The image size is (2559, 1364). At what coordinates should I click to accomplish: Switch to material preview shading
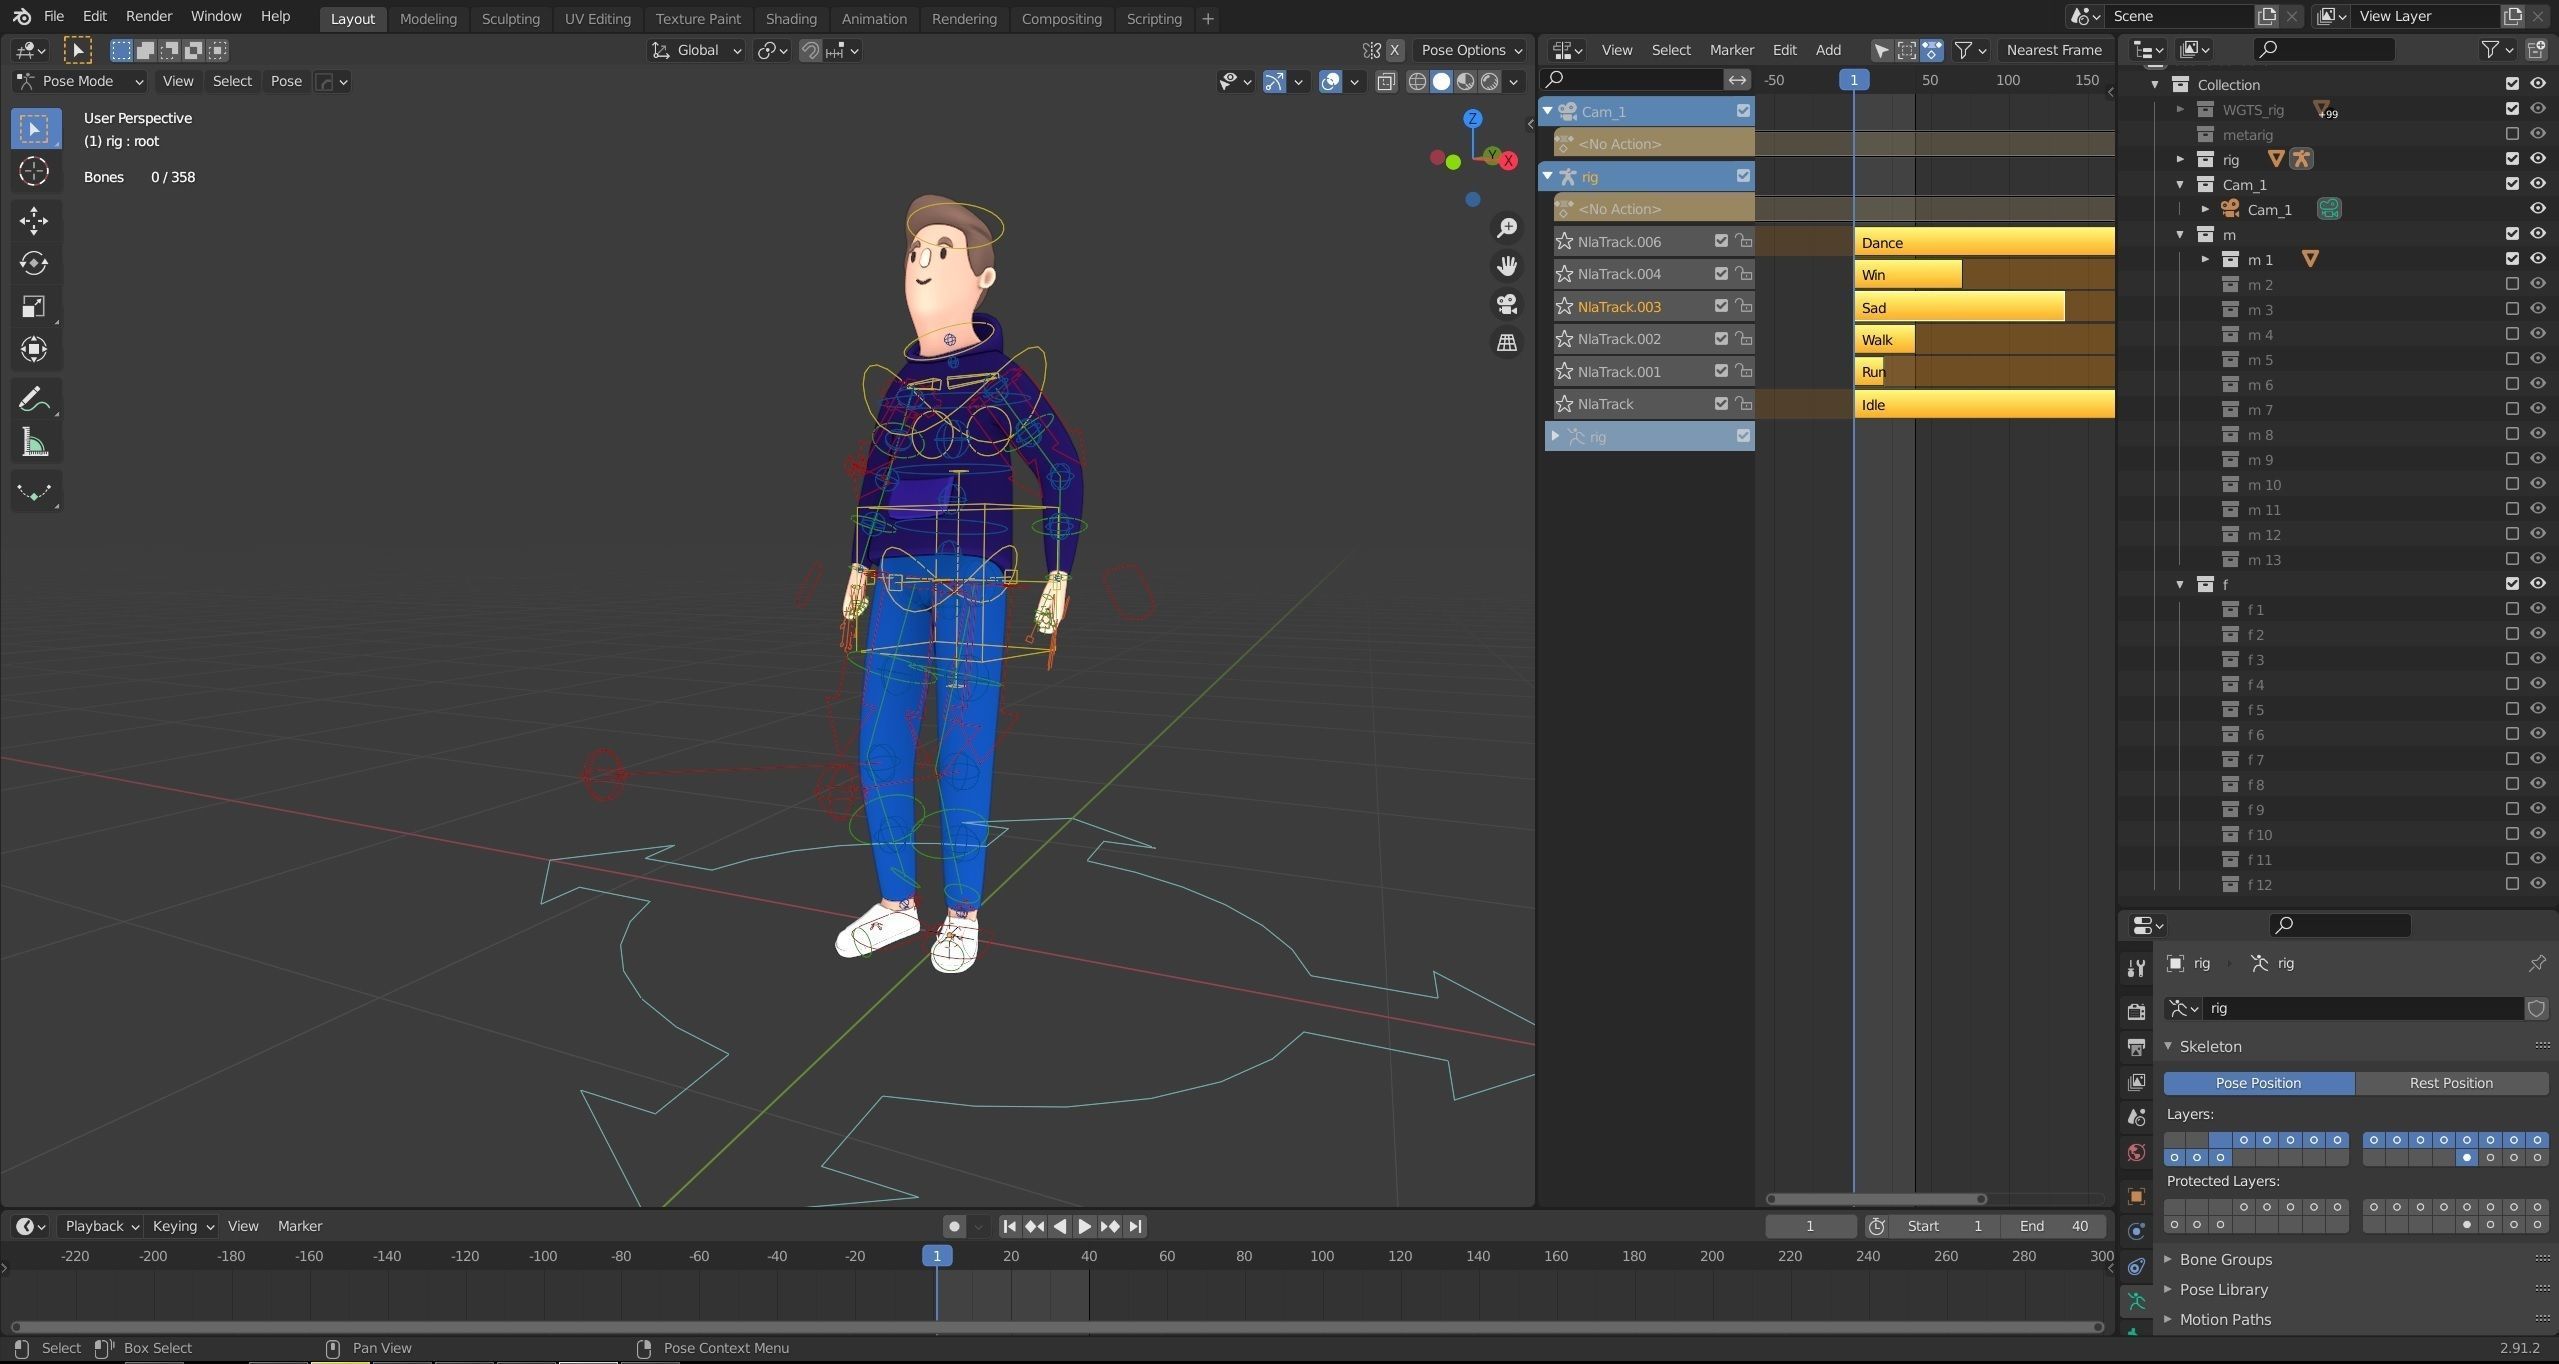(x=1465, y=82)
